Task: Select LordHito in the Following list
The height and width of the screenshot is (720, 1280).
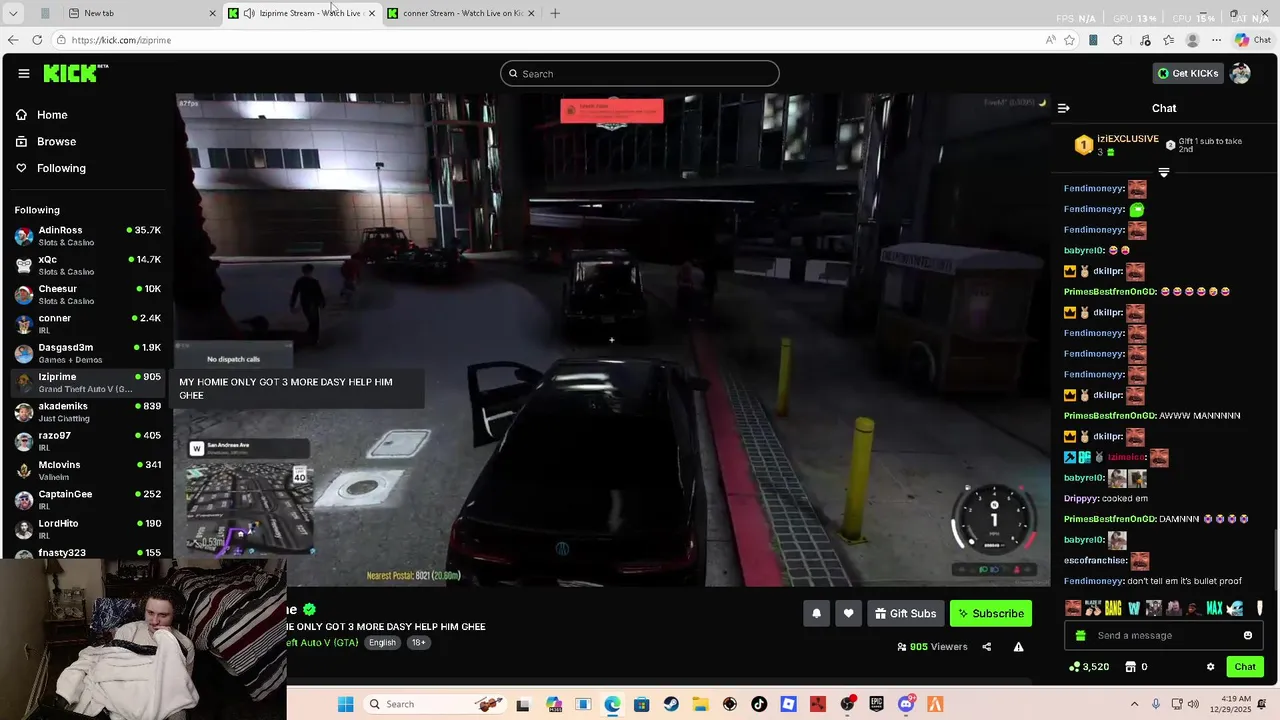Action: pos(88,528)
